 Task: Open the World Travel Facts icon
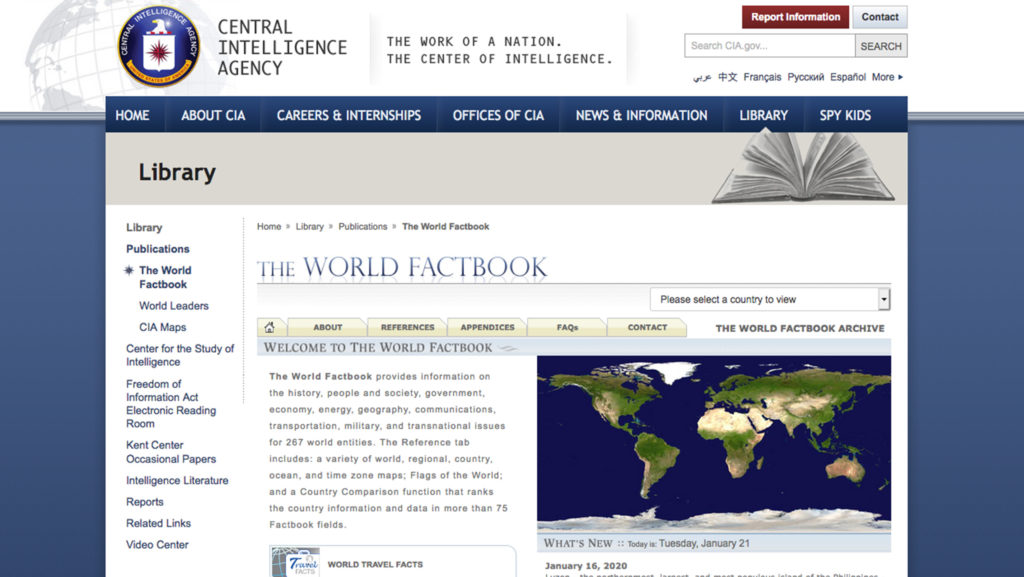pyautogui.click(x=295, y=563)
